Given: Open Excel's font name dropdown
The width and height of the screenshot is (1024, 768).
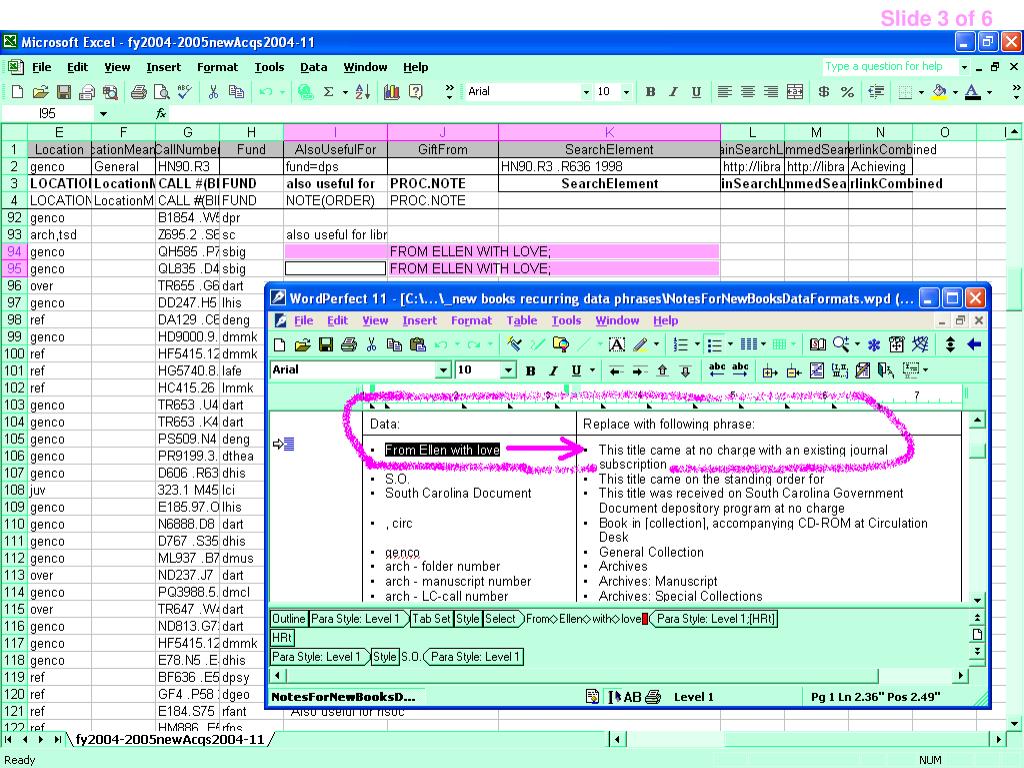Looking at the screenshot, I should pyautogui.click(x=585, y=92).
